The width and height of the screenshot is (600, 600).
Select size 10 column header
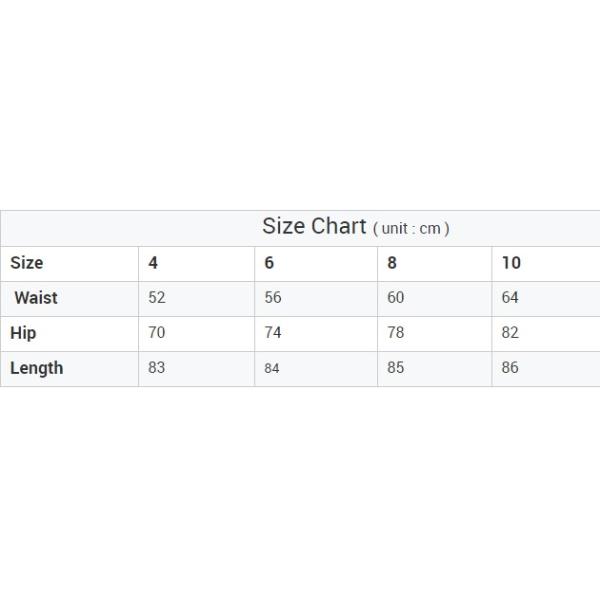point(511,263)
